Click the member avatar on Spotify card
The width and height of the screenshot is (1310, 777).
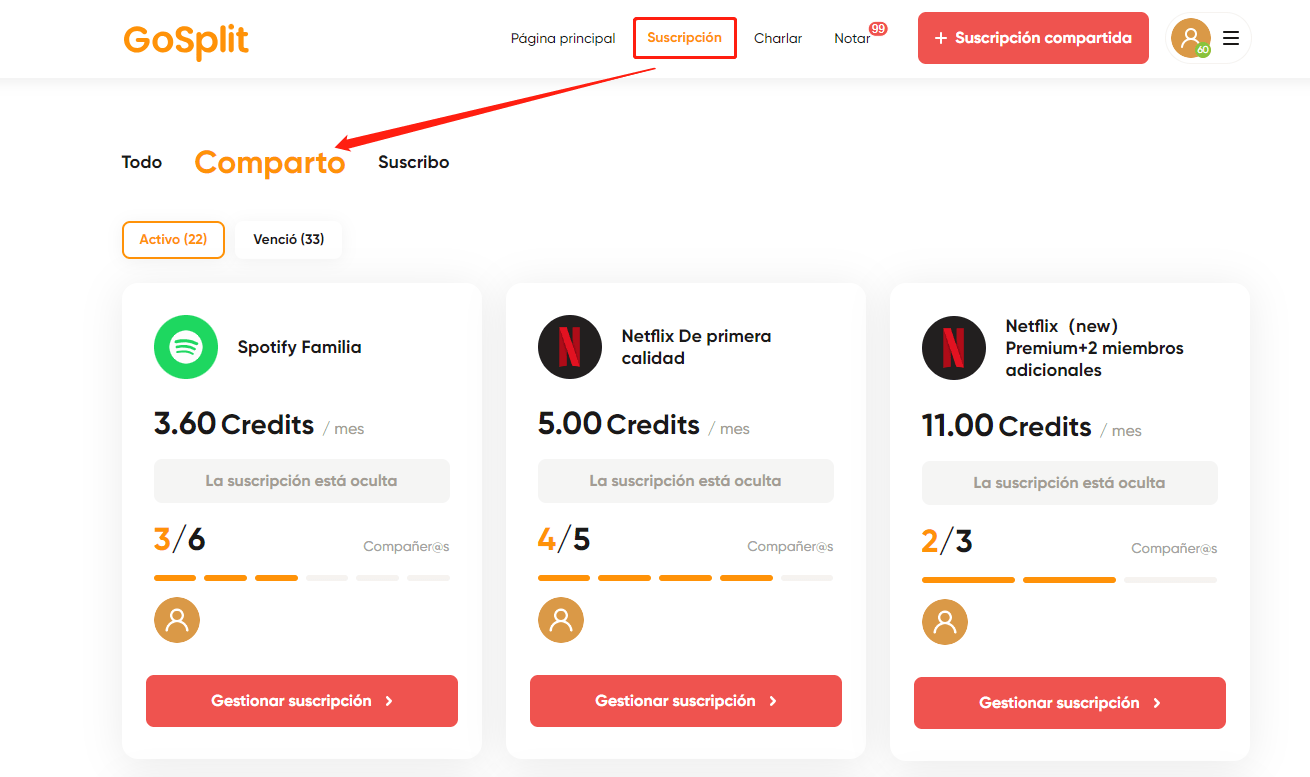[177, 620]
